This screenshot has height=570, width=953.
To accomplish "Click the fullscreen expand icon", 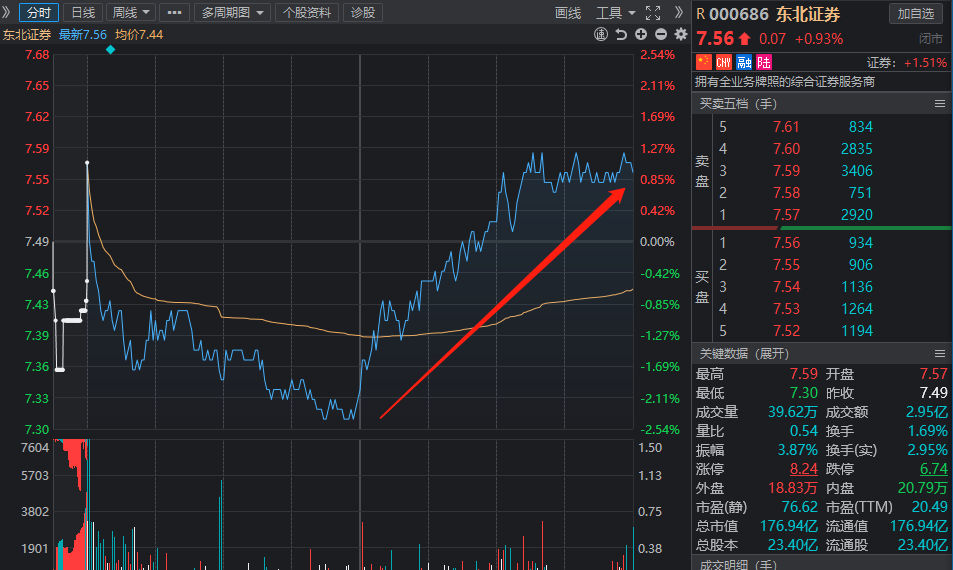I will click(653, 13).
